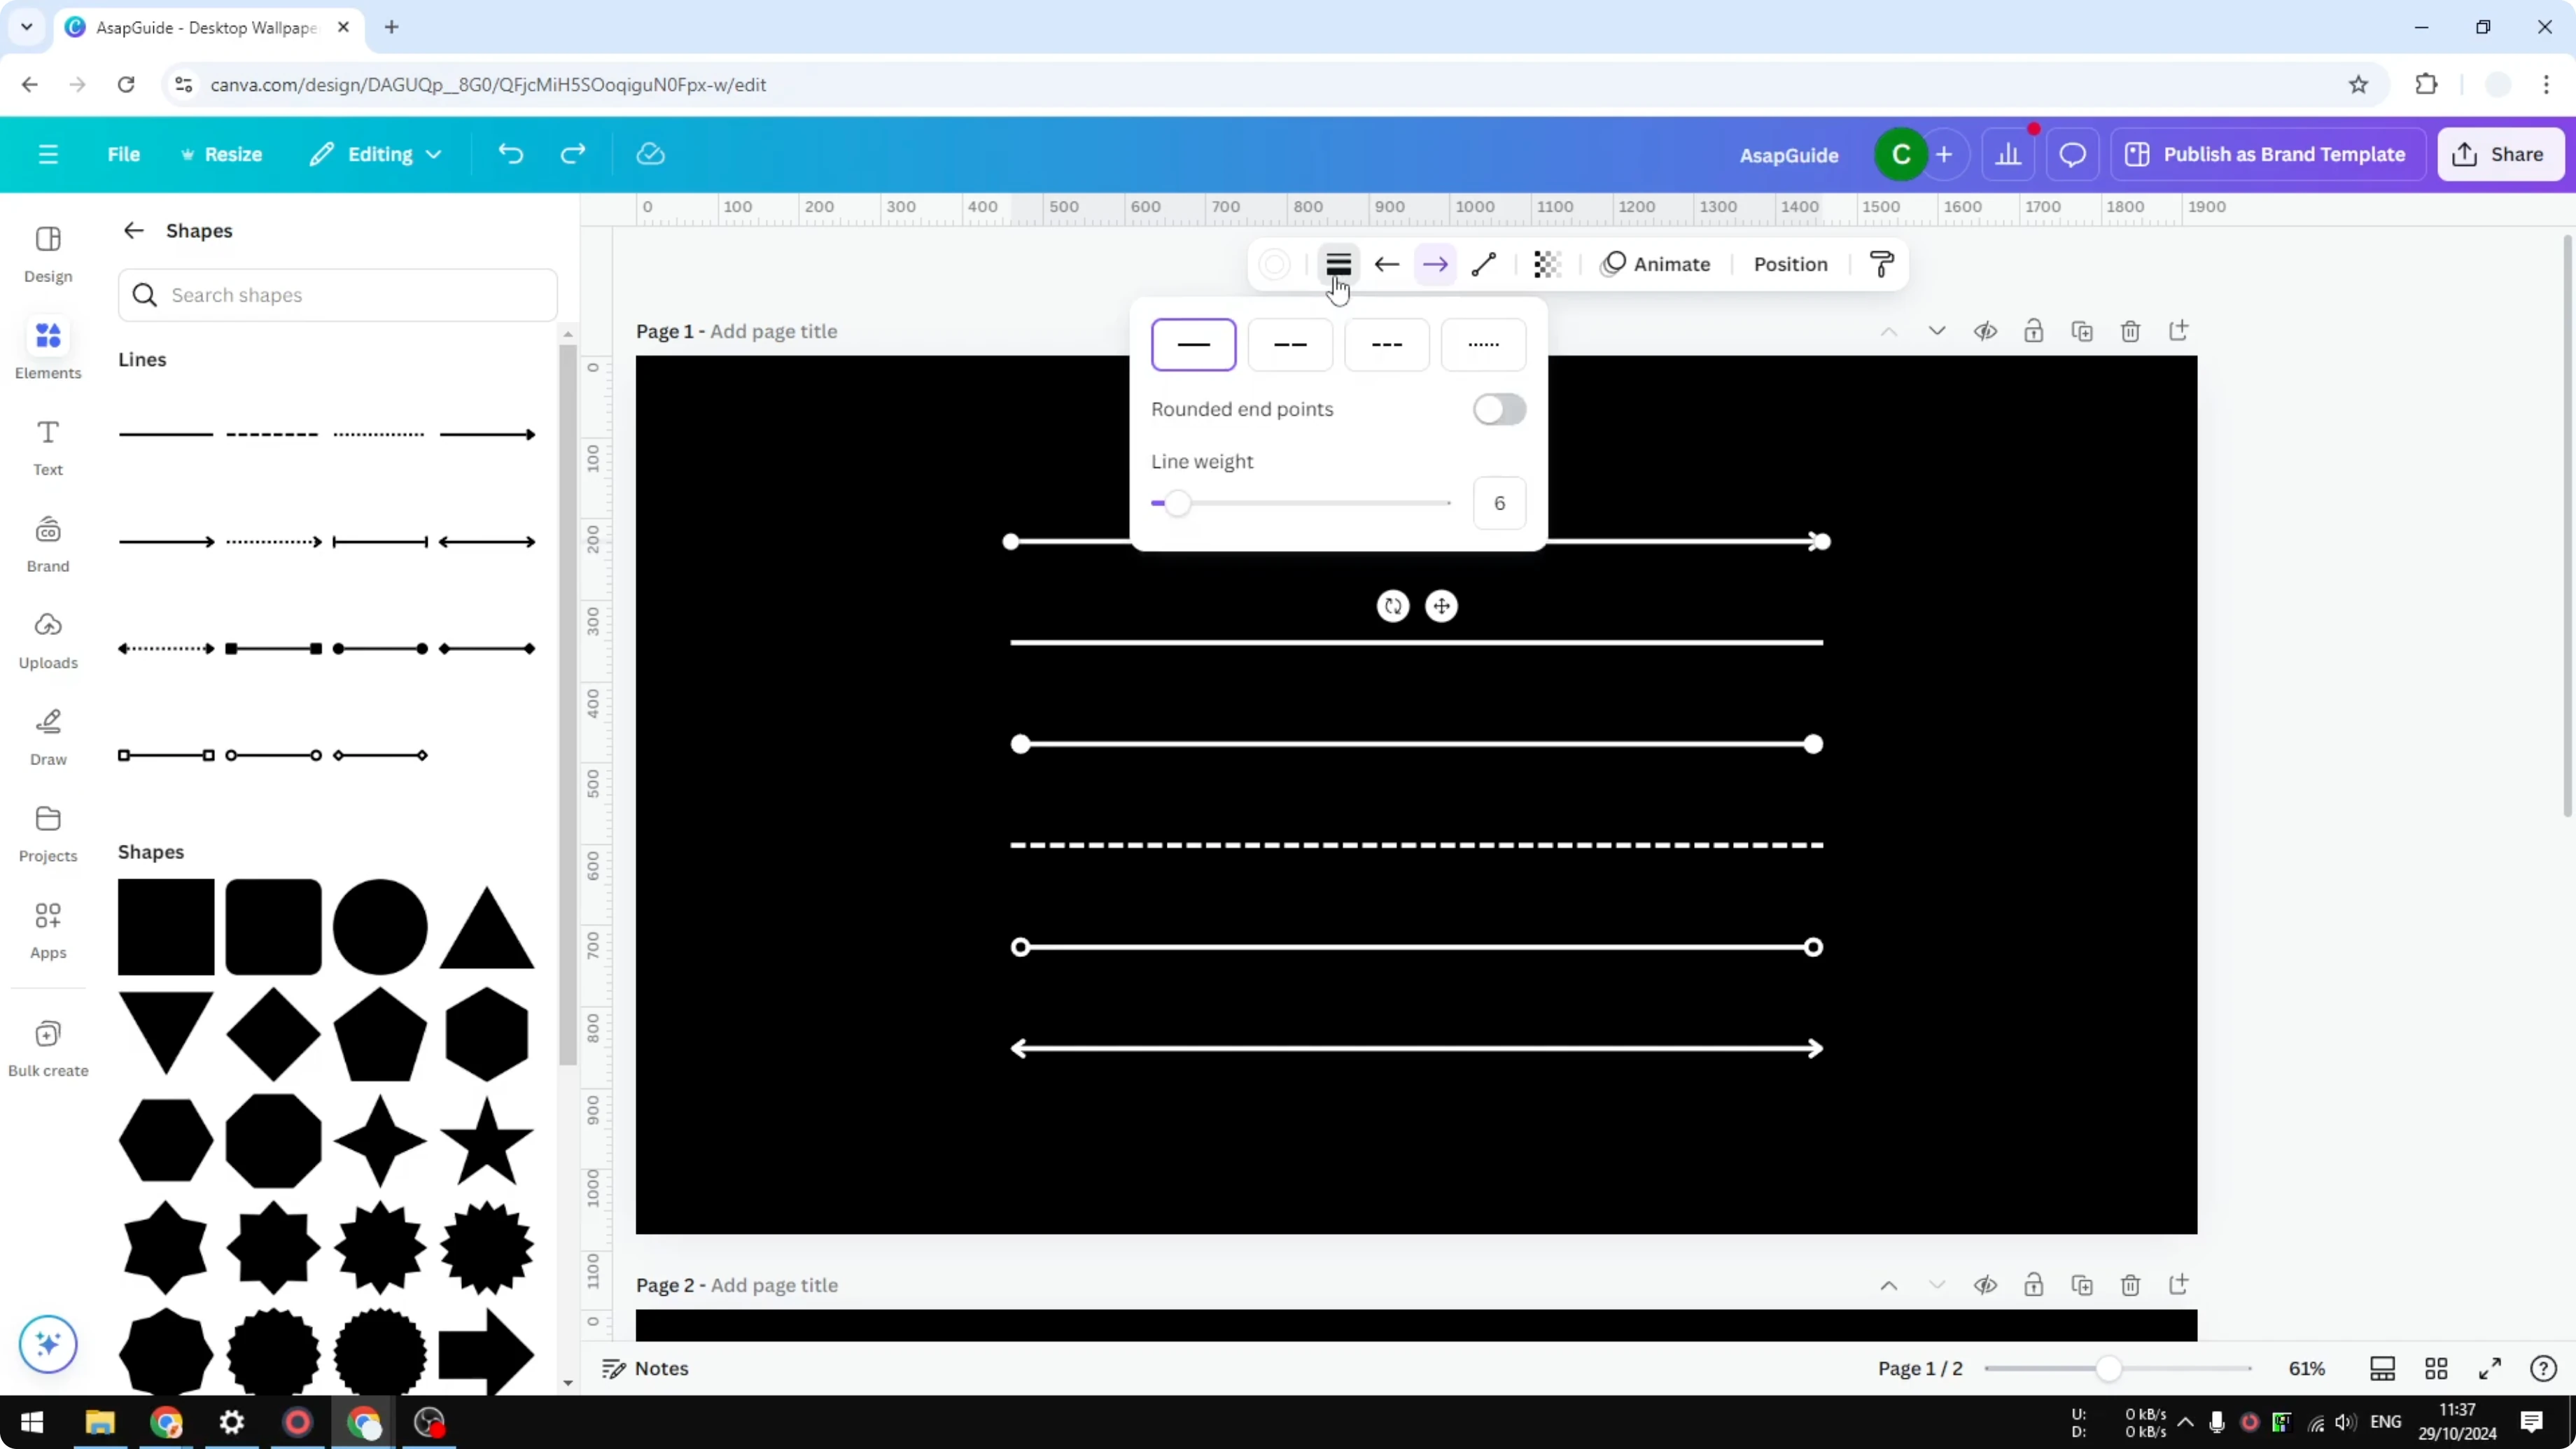Select the Draw tool in sidebar
The height and width of the screenshot is (1449, 2576).
coord(47,735)
